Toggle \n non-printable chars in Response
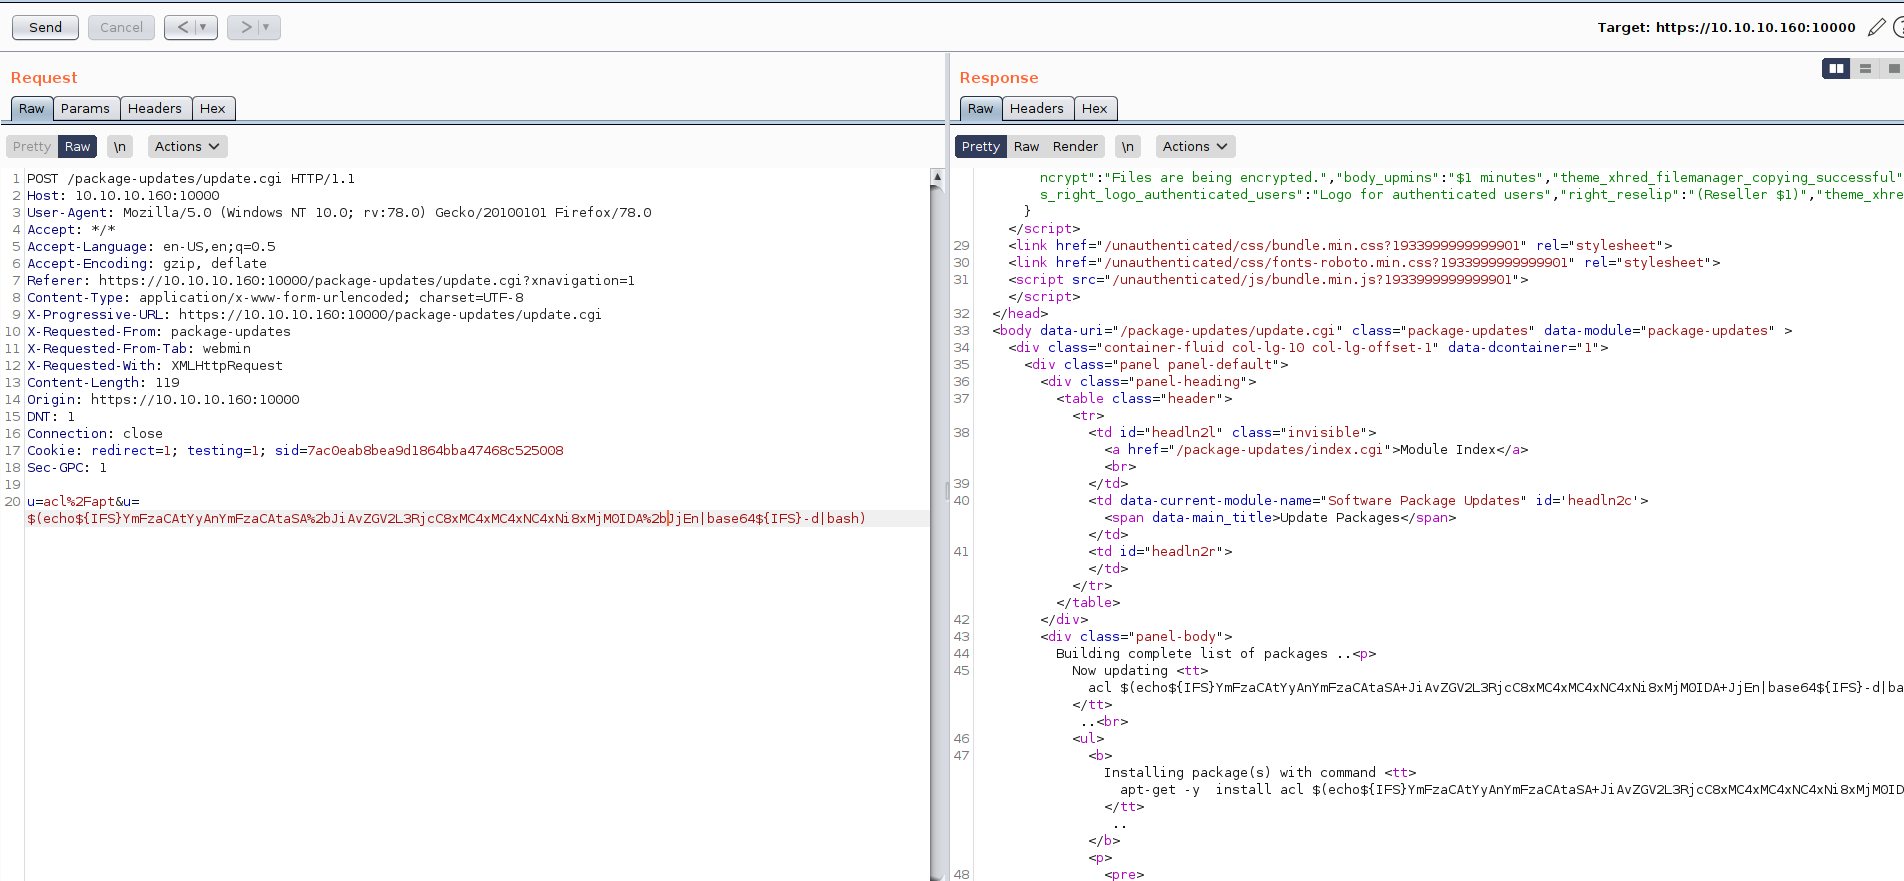This screenshot has width=1904, height=881. click(x=1128, y=146)
